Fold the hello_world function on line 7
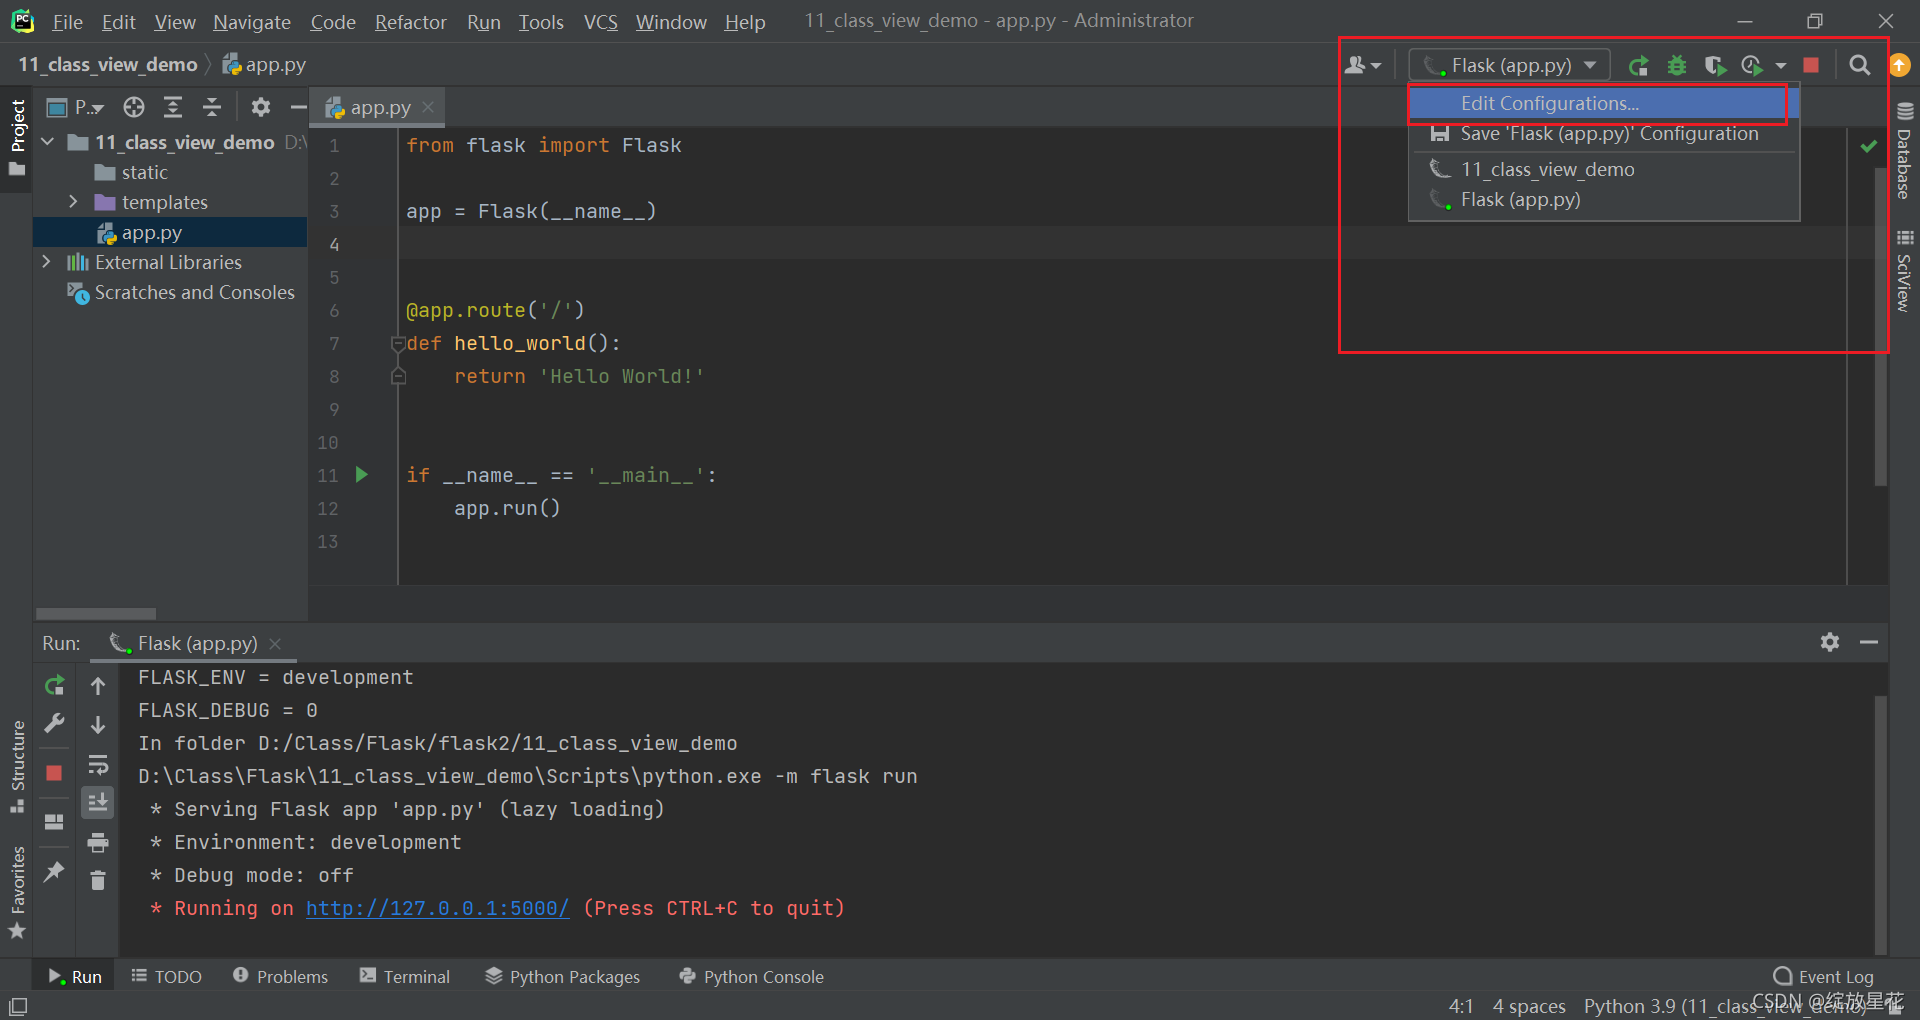Screen dimensions: 1920x1020 (398, 344)
